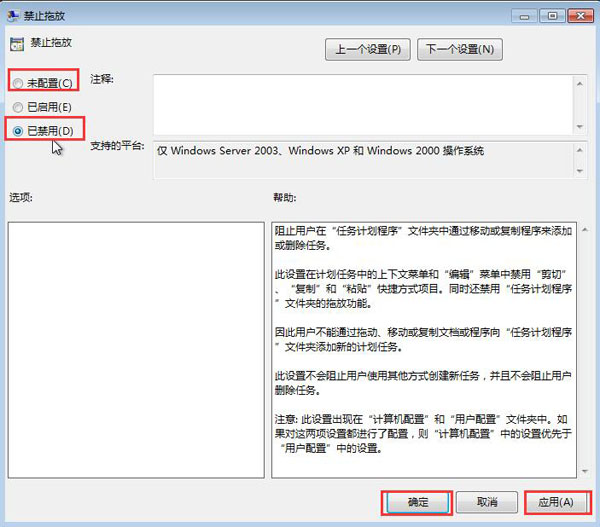Click the 注释 box scroll down arrow
Screen dimensions: 600x527
(580, 127)
